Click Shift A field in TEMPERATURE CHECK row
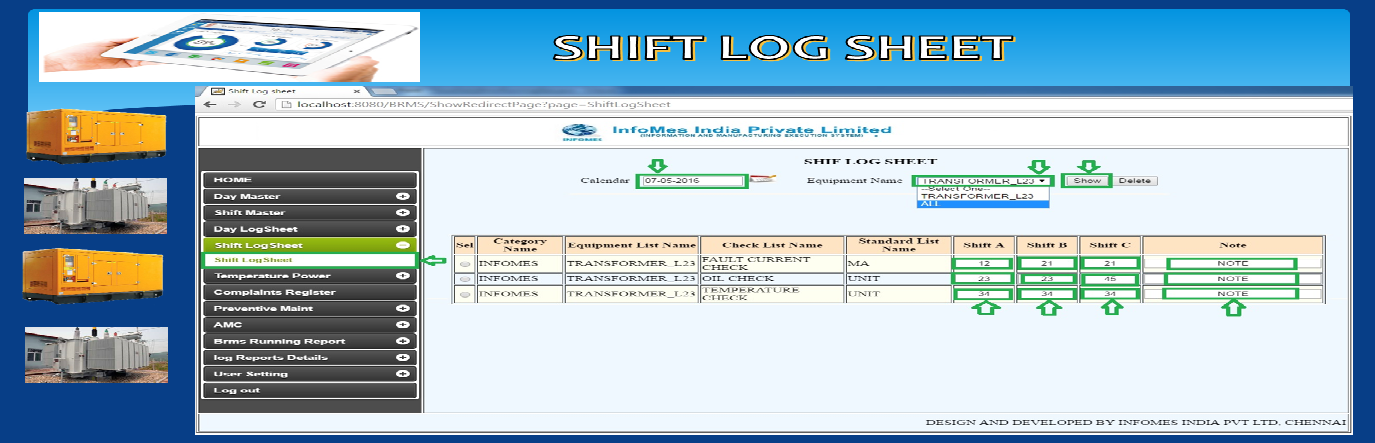This screenshot has height=443, width=1375. [x=983, y=294]
